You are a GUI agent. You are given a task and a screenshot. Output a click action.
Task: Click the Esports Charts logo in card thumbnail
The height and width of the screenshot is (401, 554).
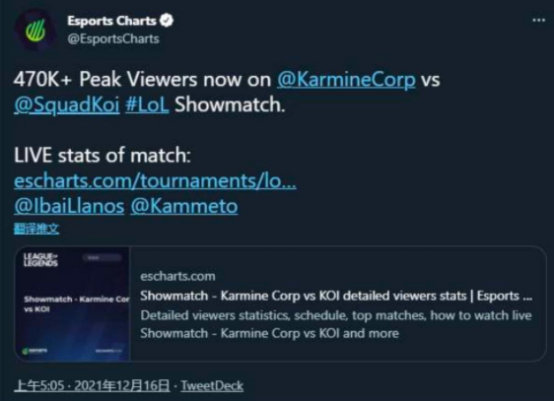tap(34, 351)
